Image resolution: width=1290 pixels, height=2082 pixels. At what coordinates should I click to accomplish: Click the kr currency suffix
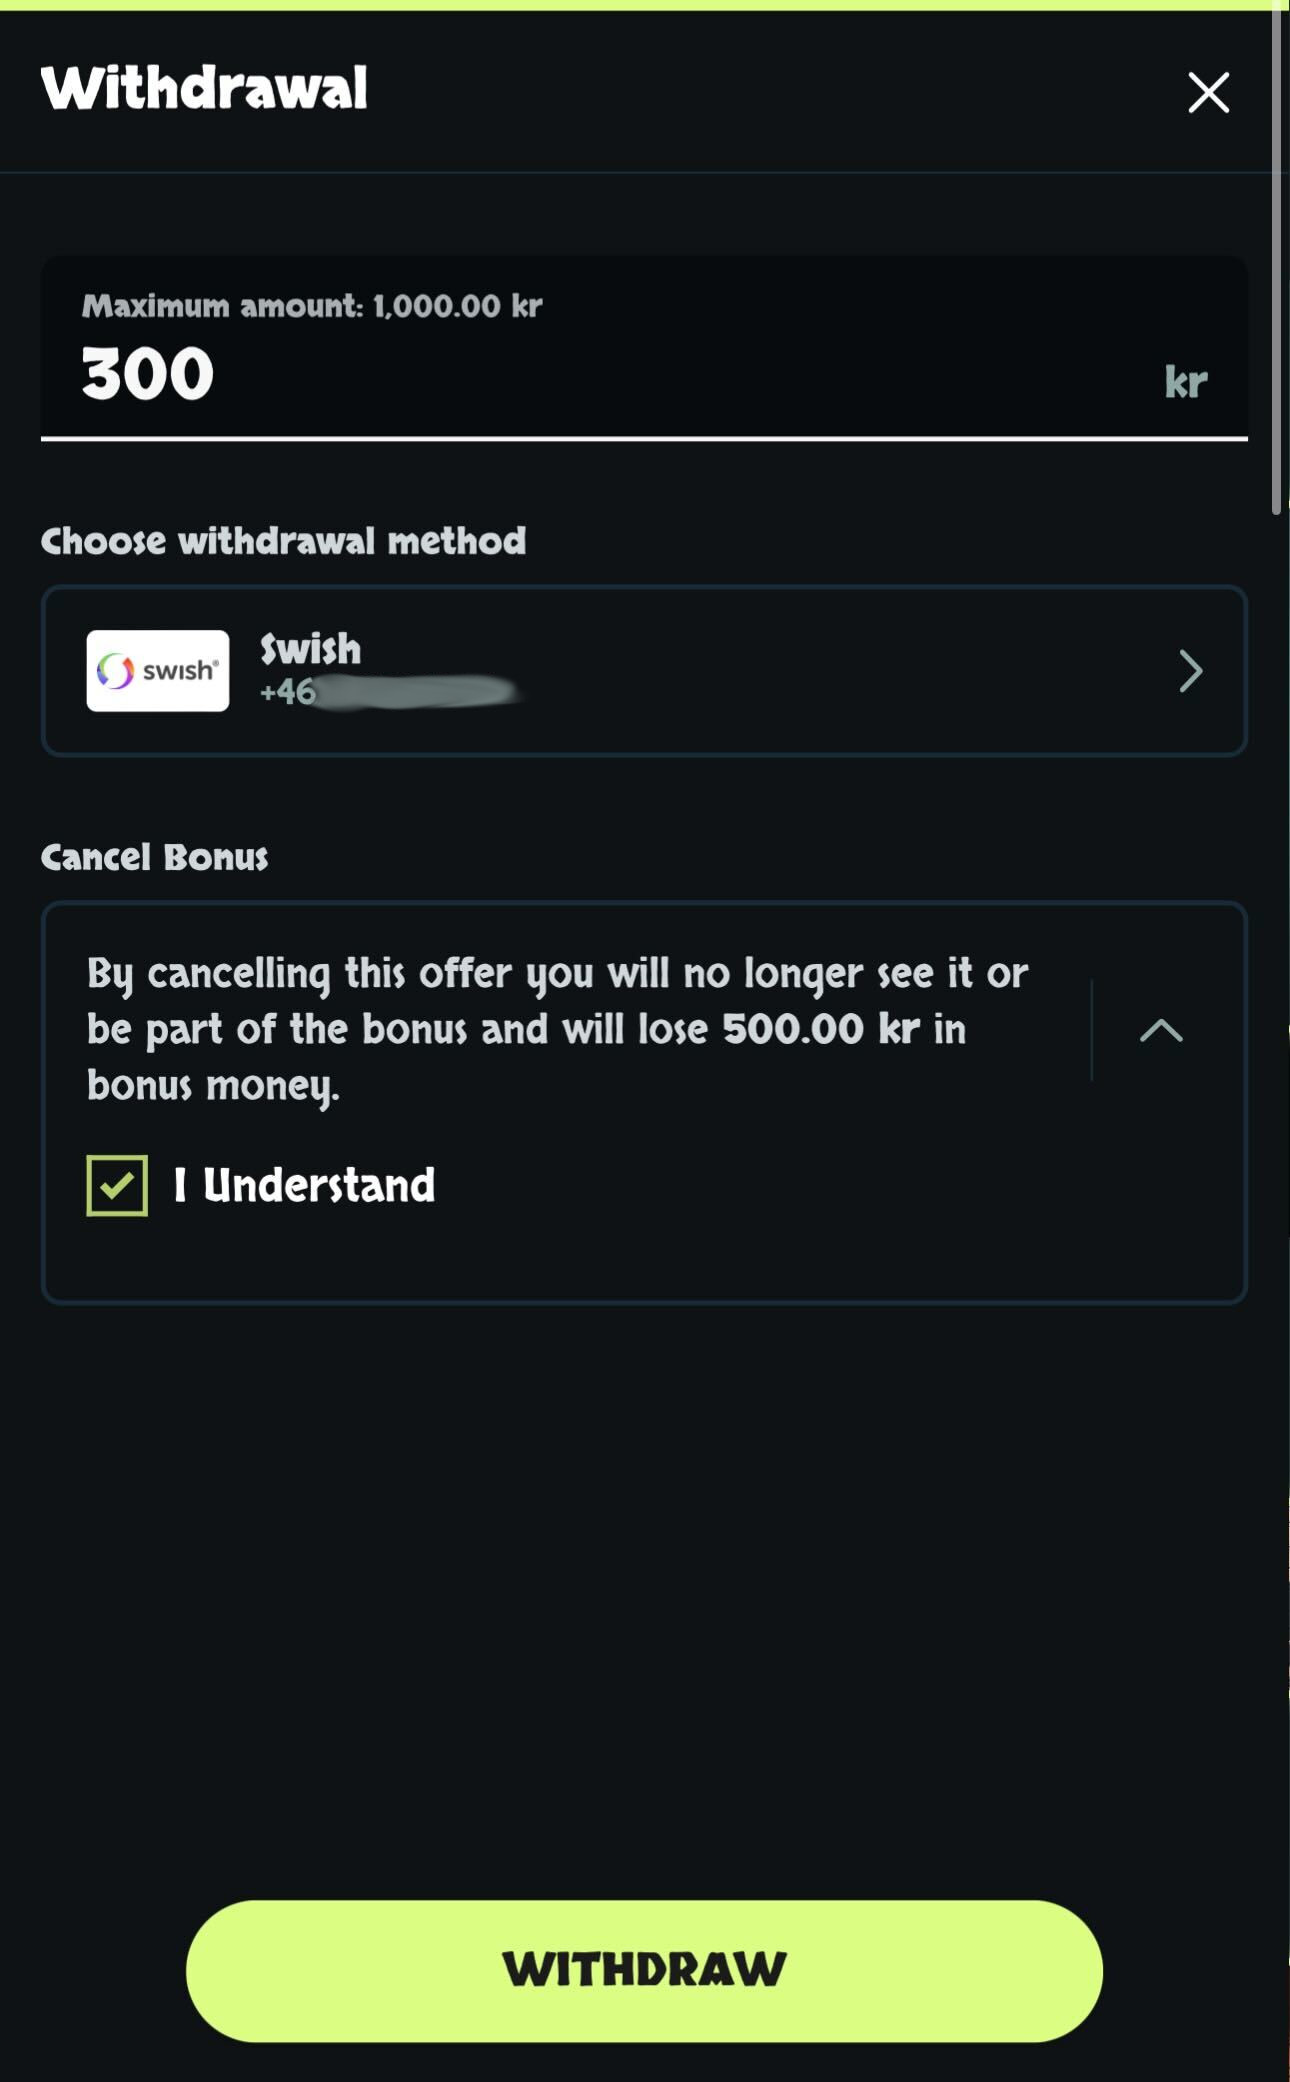pyautogui.click(x=1185, y=382)
